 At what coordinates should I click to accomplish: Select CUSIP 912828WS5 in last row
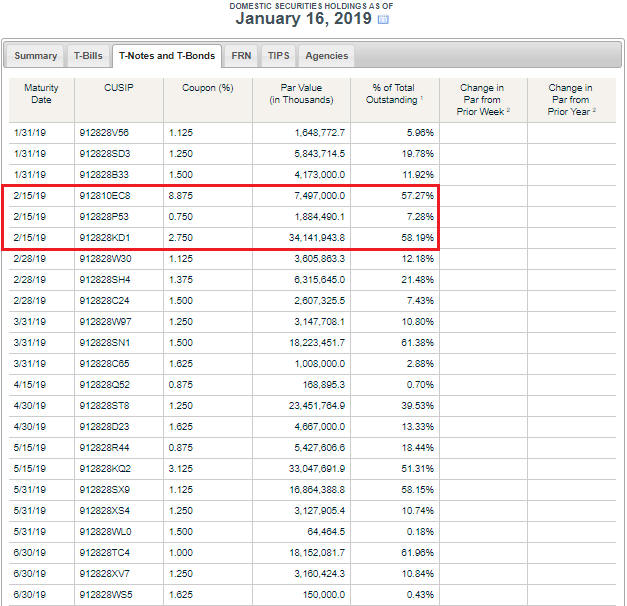click(x=105, y=595)
